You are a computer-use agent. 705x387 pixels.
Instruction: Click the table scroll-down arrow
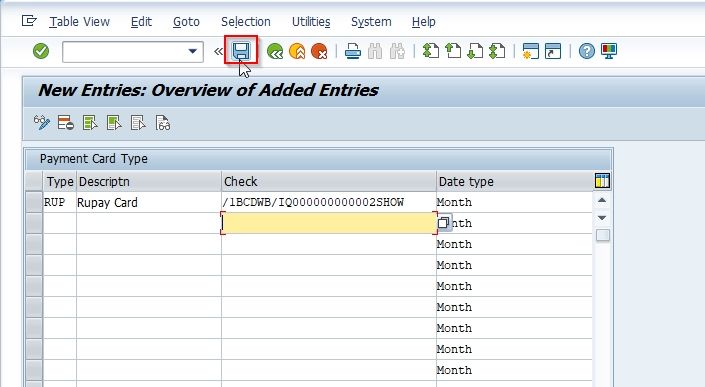coord(602,218)
